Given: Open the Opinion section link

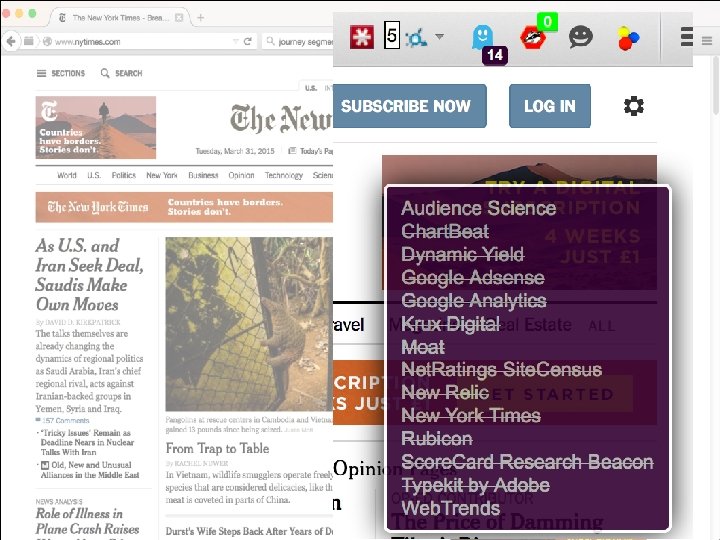Looking at the screenshot, I should tap(241, 175).
